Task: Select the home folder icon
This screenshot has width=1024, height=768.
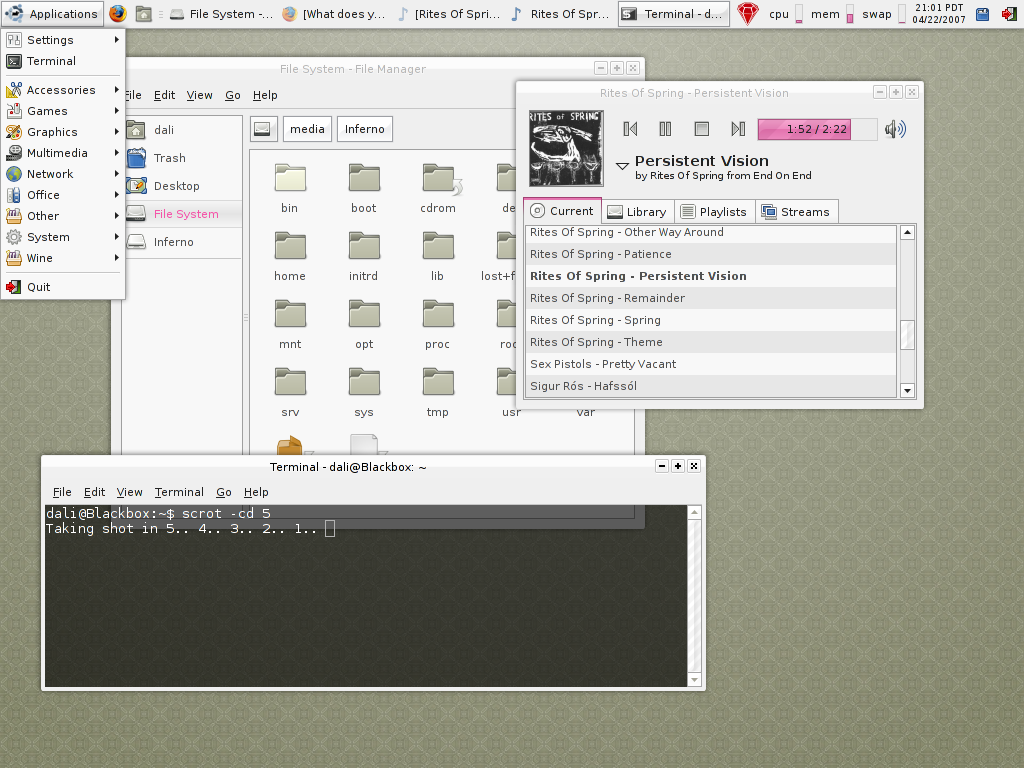Action: [x=290, y=247]
